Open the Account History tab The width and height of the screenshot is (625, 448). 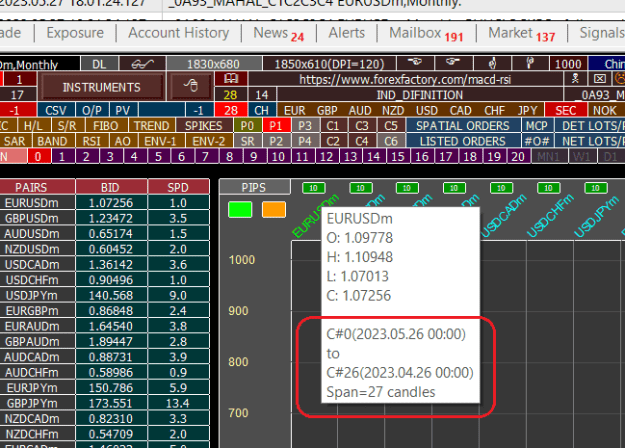click(x=179, y=33)
